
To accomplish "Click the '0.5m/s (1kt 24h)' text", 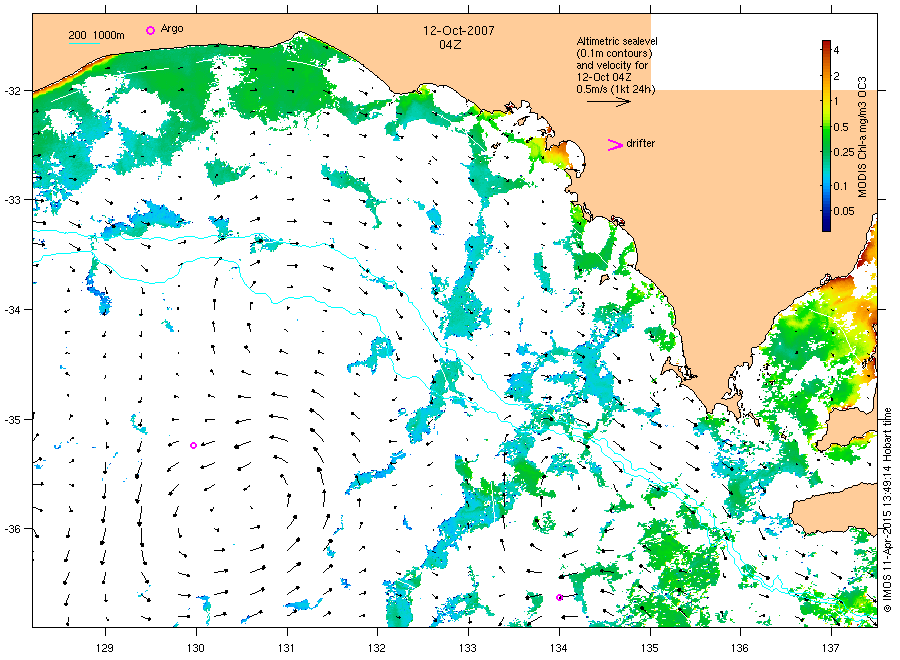I will coord(615,89).
